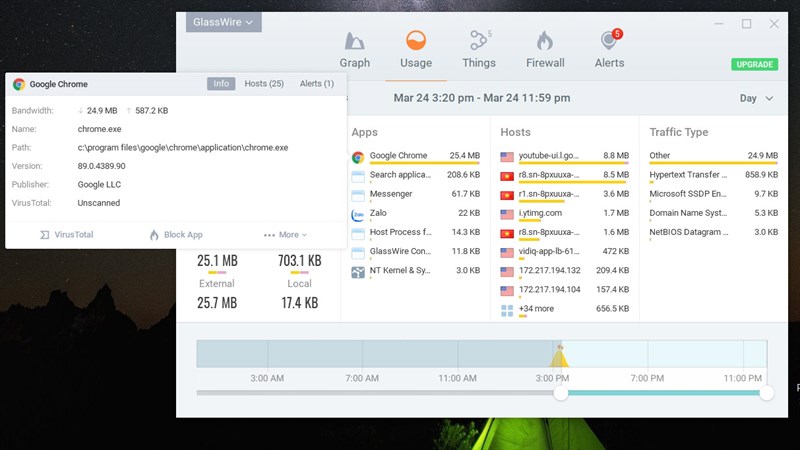Click the date range Mar 24 heading
This screenshot has height=450, width=800.
(x=482, y=98)
